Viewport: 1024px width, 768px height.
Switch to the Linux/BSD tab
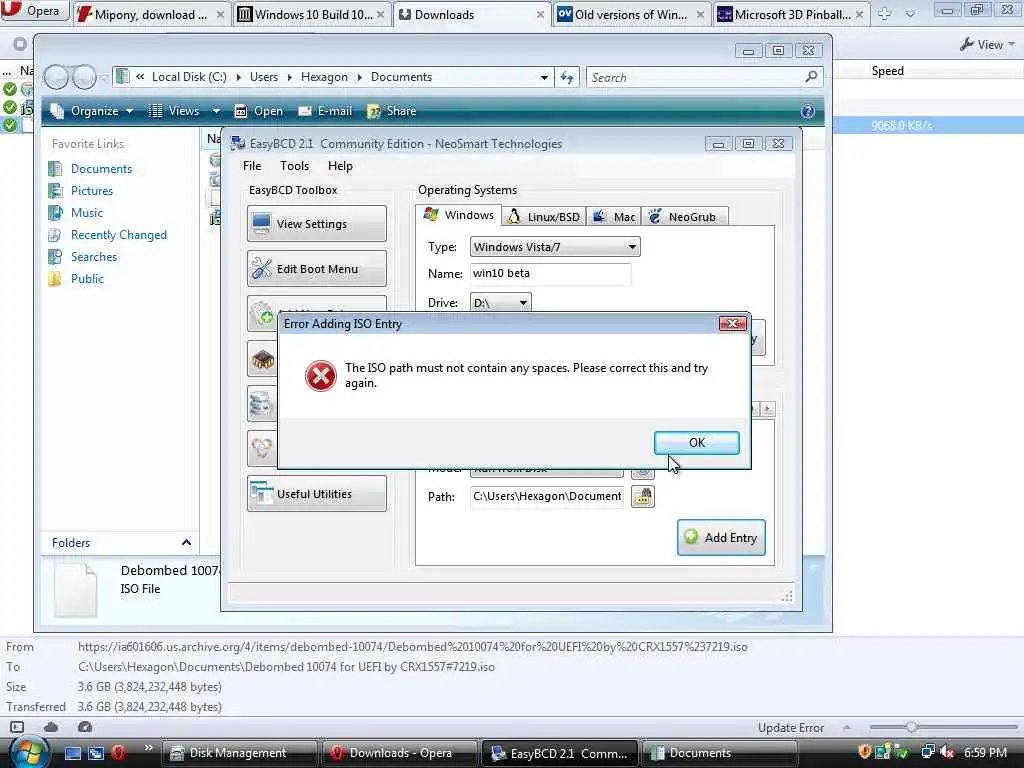point(543,216)
